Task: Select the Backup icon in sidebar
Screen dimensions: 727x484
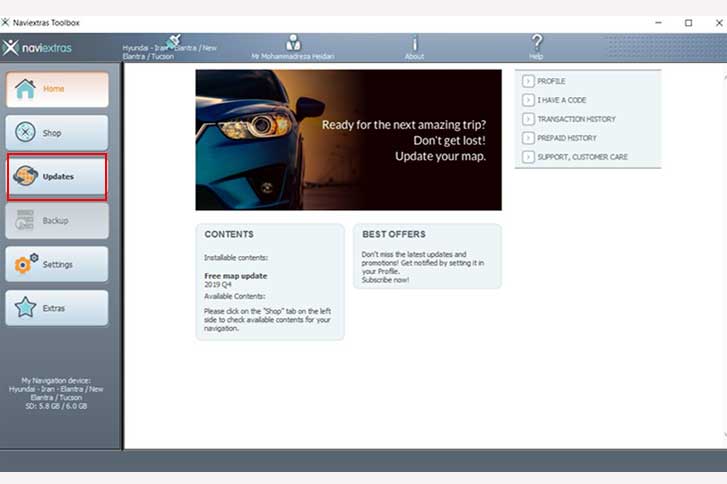Action: (x=25, y=221)
